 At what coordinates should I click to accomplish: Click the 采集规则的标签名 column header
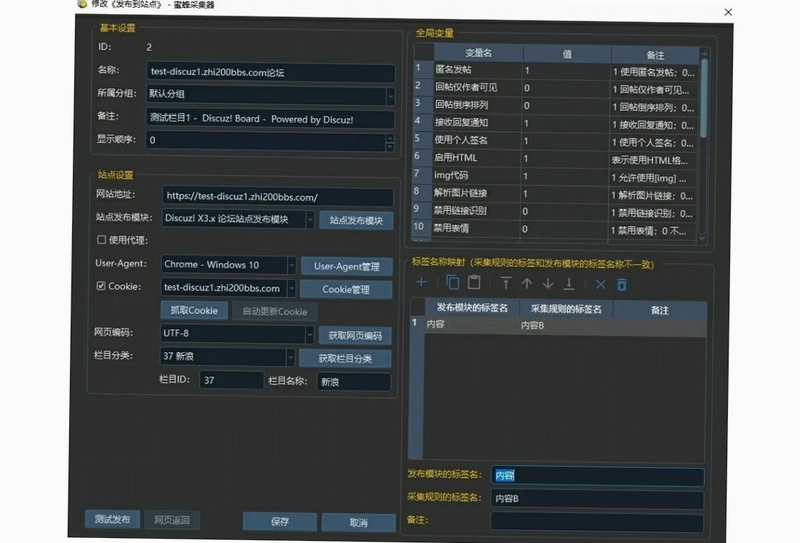[x=566, y=309]
